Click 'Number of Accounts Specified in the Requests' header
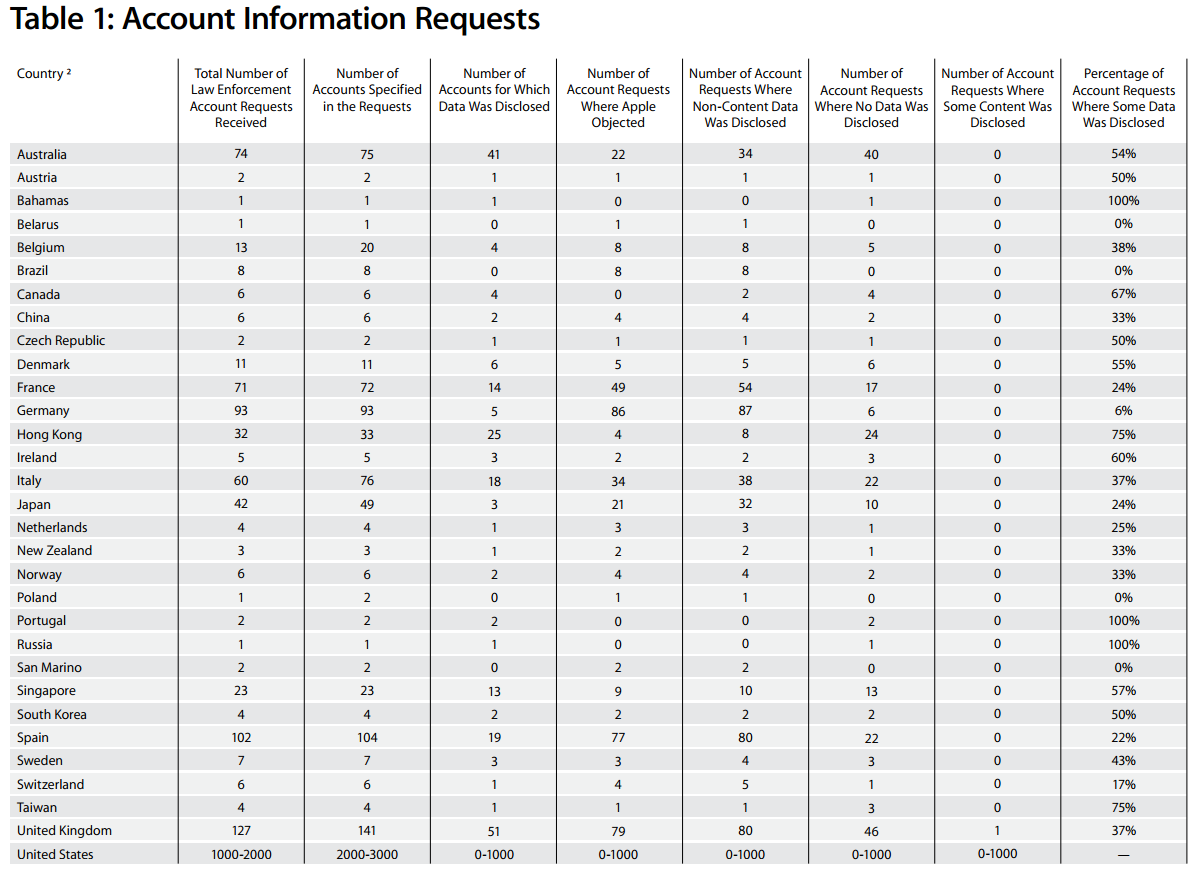The height and width of the screenshot is (870, 1197). pos(366,90)
